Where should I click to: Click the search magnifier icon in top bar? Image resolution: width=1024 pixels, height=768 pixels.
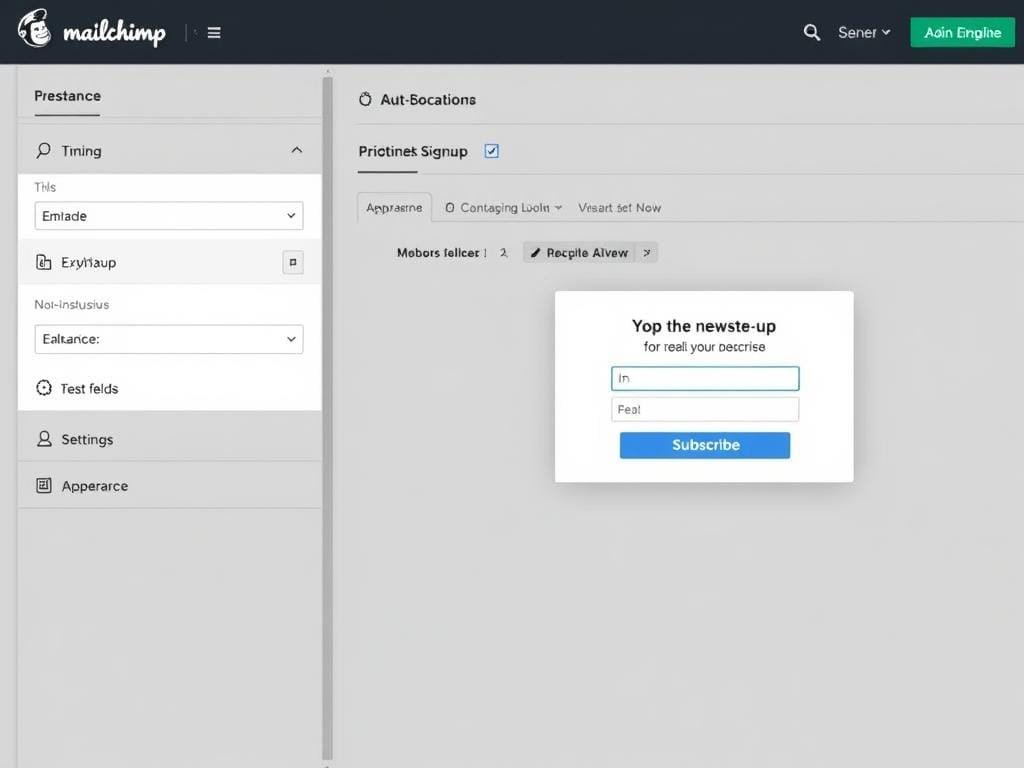tap(811, 32)
